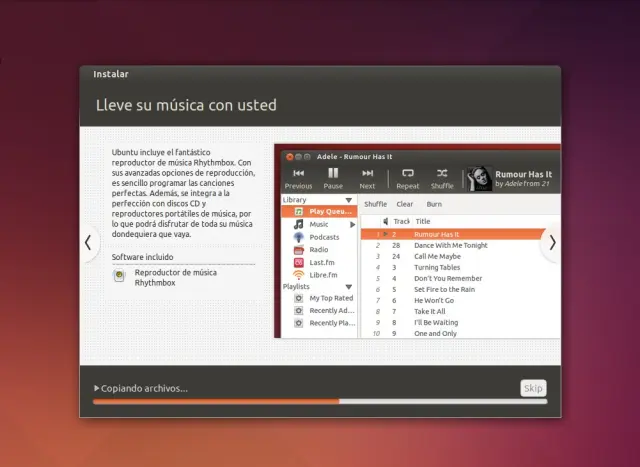Pause the song in Rhythmbox
The image size is (640, 467).
(333, 173)
